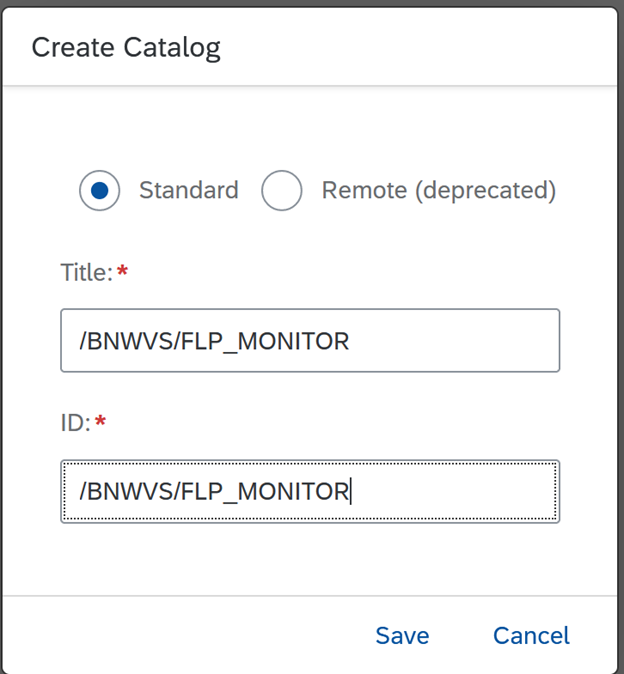
Task: Click blank header area right of 'Create Catalog'
Action: [420, 47]
